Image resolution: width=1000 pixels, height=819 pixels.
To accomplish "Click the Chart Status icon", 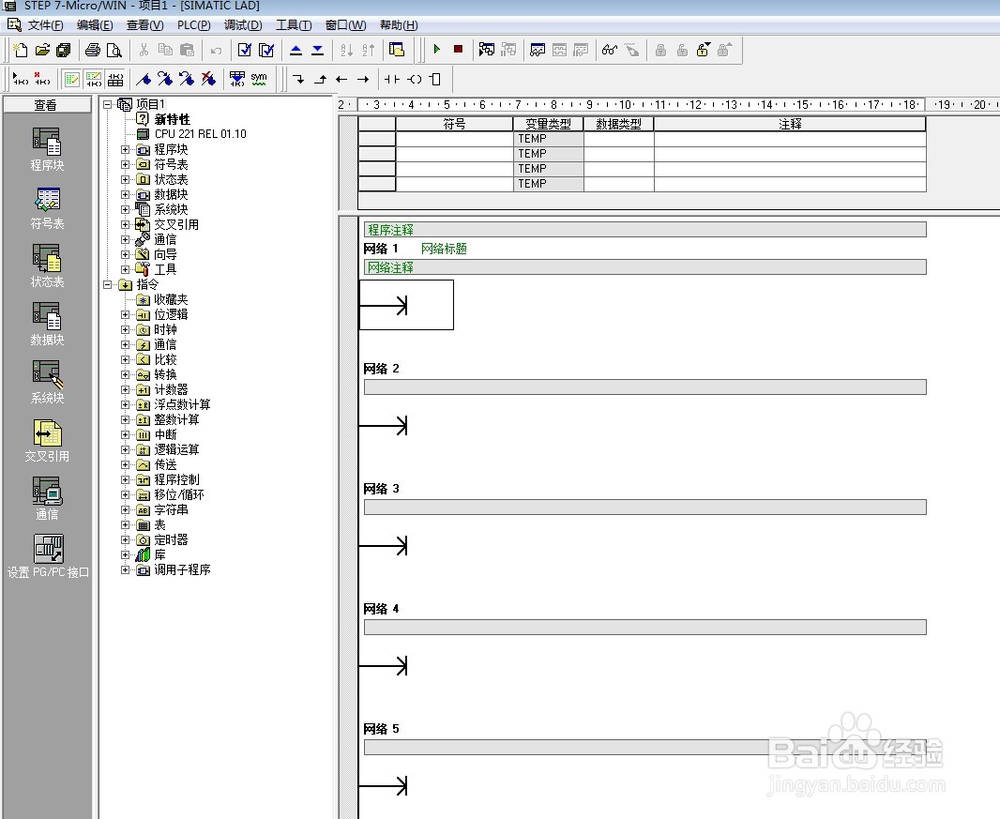I will tap(538, 50).
